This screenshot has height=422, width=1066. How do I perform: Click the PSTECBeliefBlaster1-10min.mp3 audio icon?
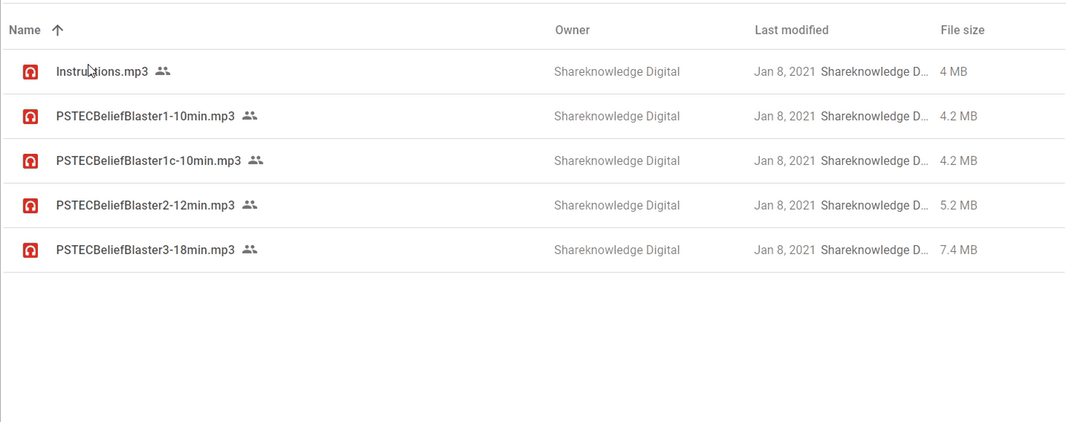(x=30, y=116)
